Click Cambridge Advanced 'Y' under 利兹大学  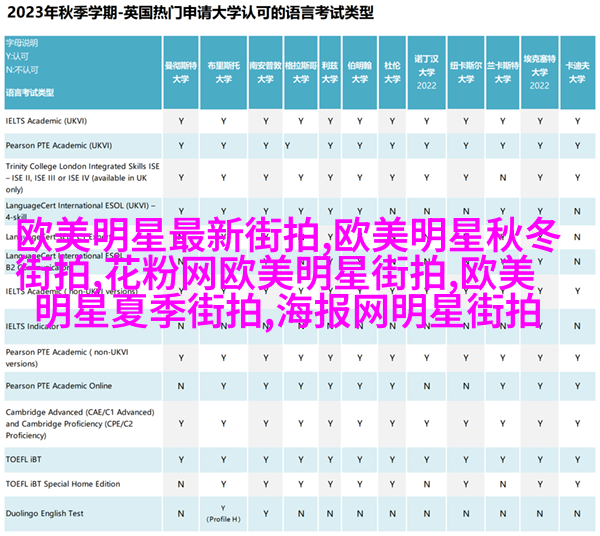click(x=330, y=424)
